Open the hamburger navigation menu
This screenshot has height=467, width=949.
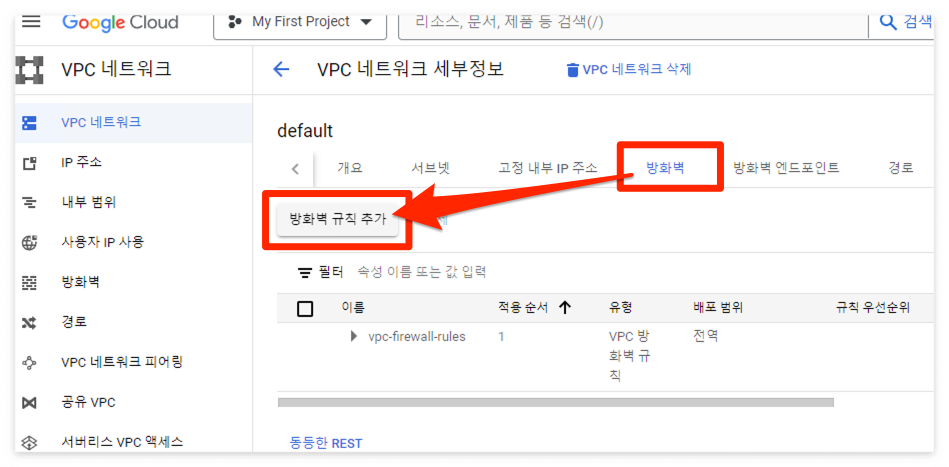tap(31, 22)
